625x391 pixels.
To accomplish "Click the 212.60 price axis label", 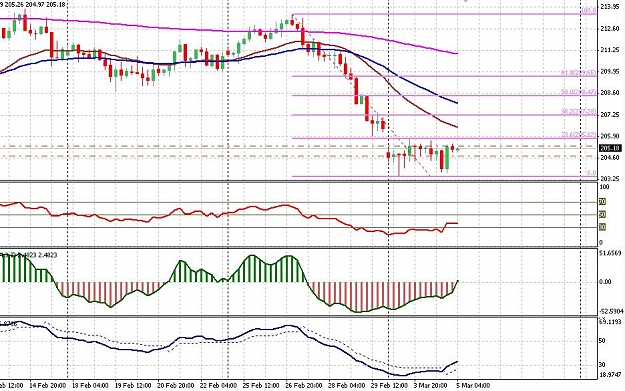I will (x=610, y=29).
